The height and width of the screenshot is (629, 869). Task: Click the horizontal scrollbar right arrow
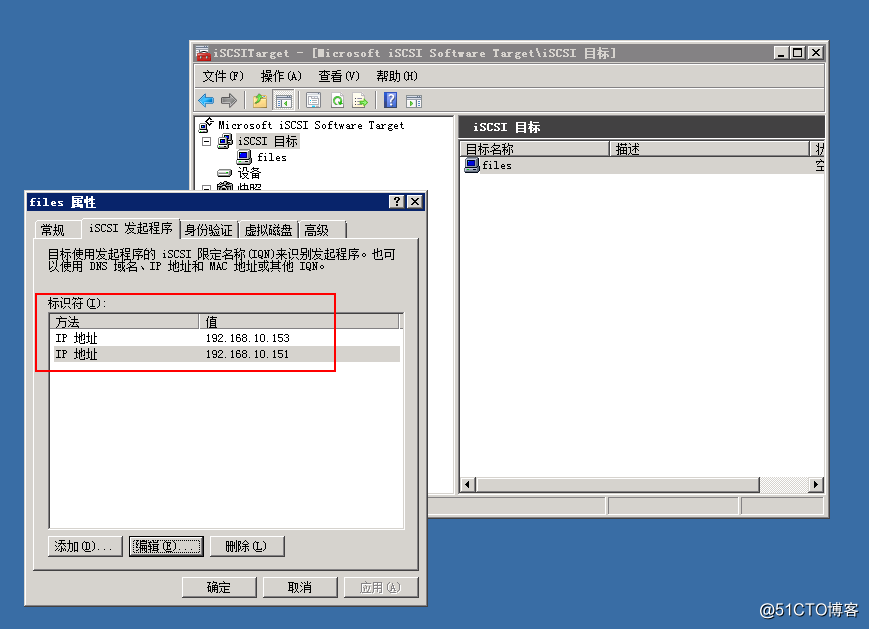[815, 484]
